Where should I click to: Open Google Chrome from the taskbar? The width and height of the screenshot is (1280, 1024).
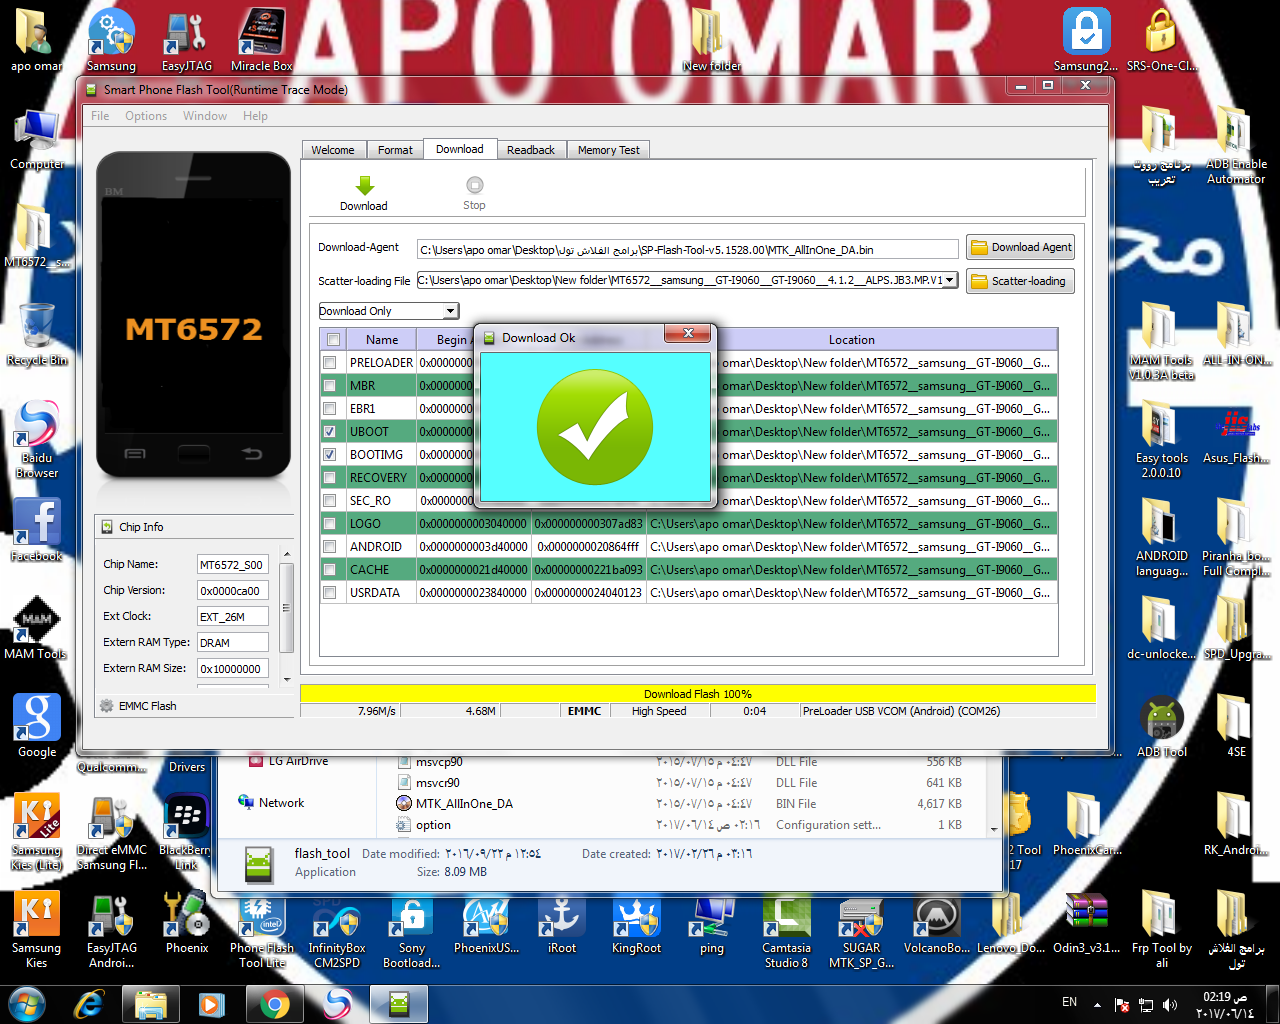point(273,1004)
